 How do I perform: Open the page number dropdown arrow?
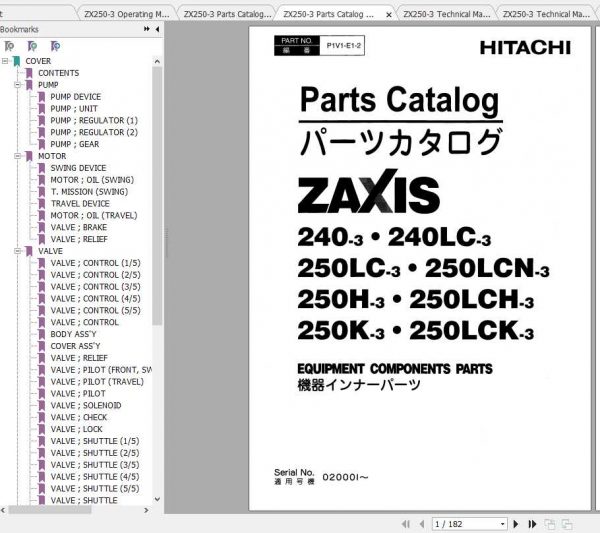502,524
